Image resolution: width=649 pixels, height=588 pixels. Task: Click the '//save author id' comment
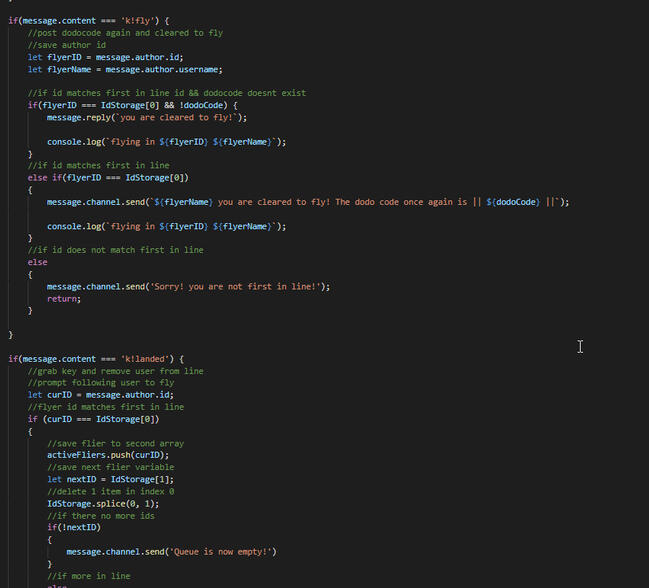tap(65, 45)
